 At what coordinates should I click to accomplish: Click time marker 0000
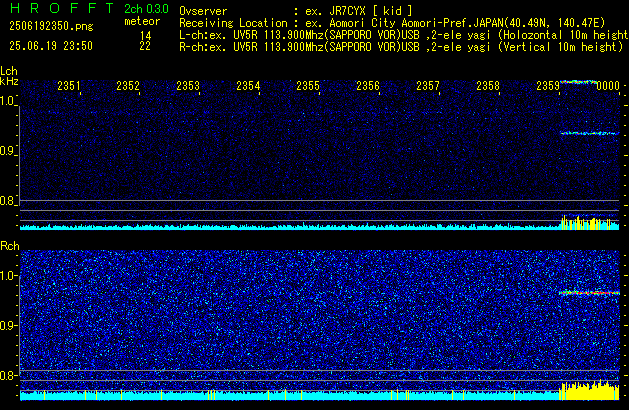point(608,86)
